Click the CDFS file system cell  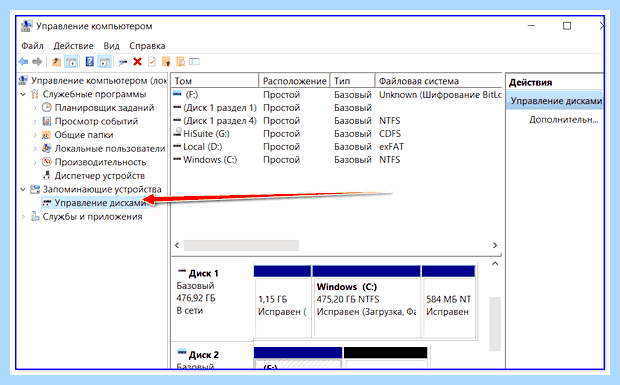click(x=390, y=134)
